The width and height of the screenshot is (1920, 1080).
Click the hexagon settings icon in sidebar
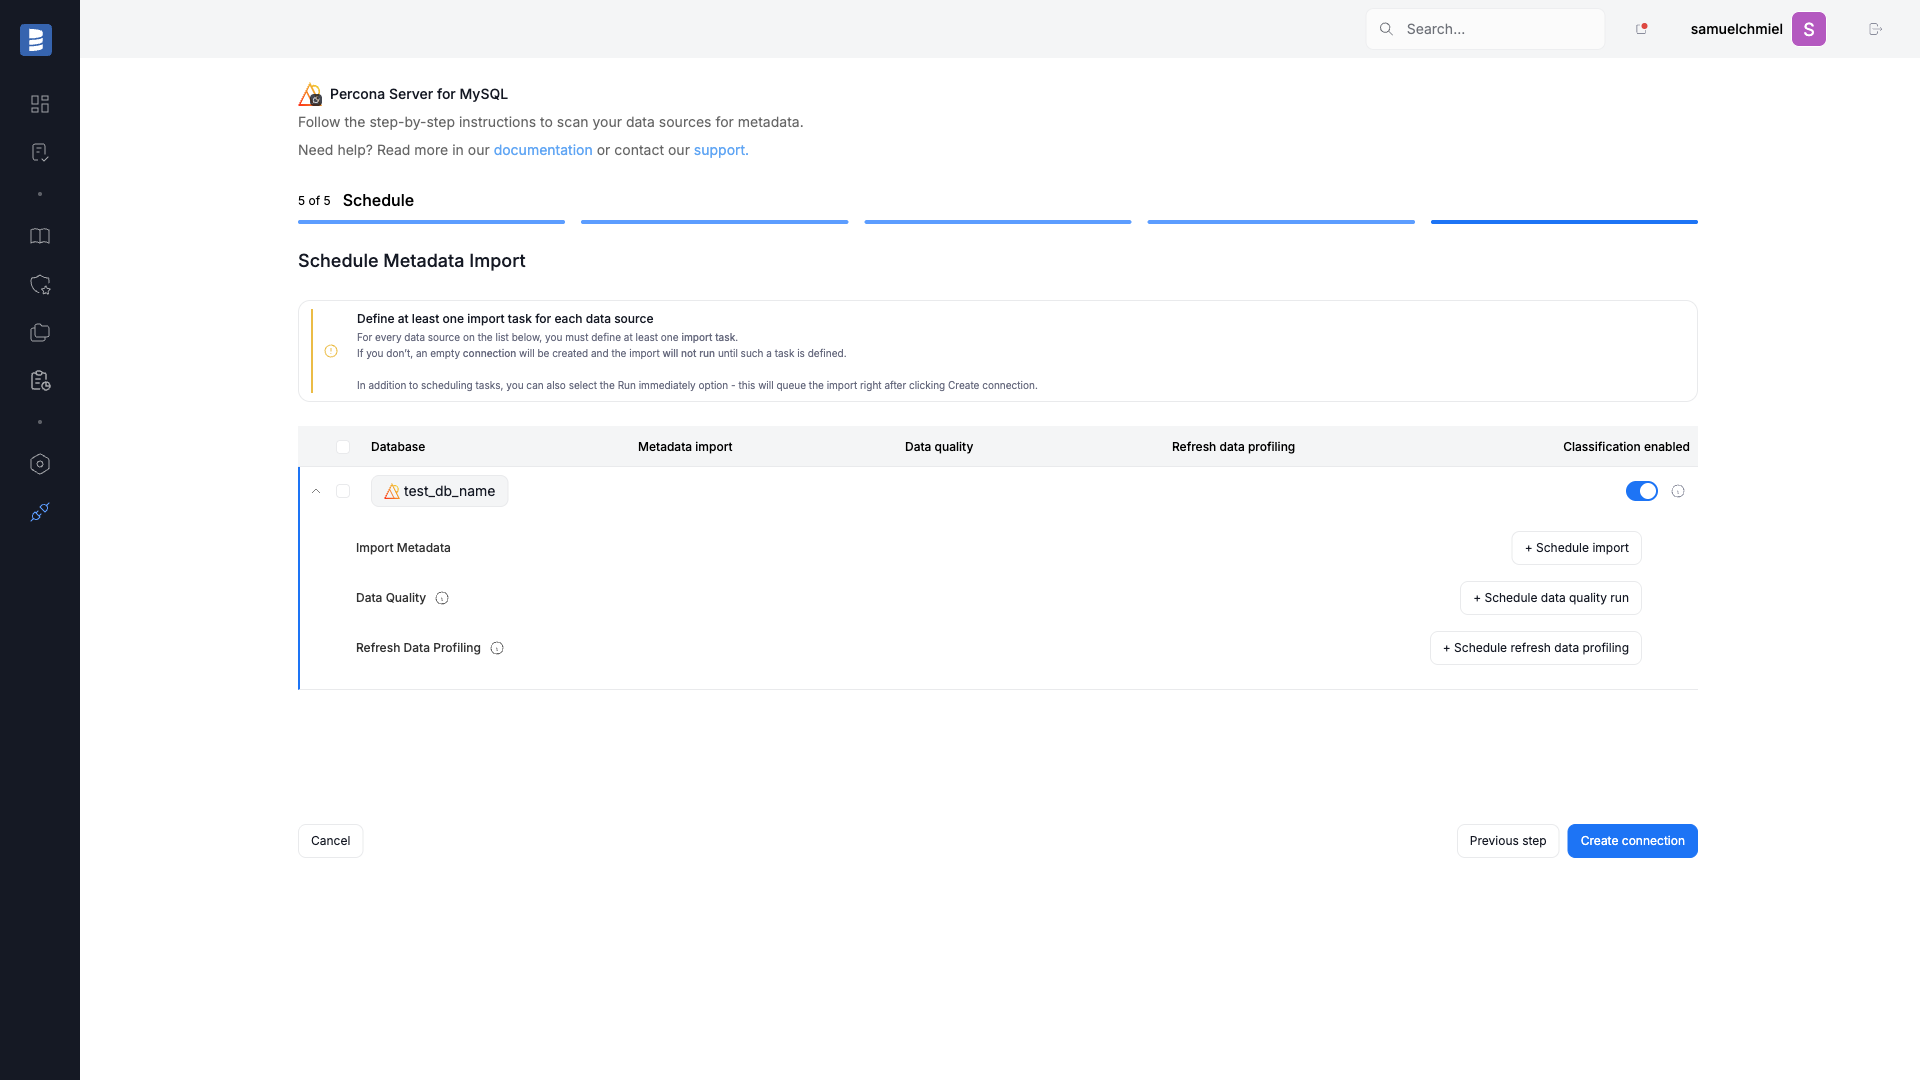click(40, 464)
